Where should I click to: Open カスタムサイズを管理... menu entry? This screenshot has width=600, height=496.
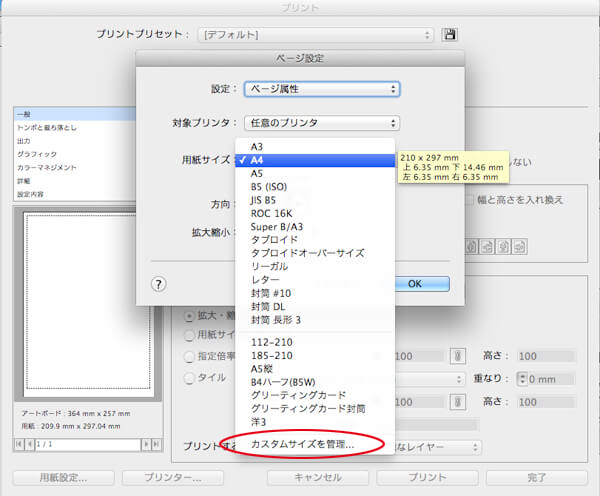point(315,444)
